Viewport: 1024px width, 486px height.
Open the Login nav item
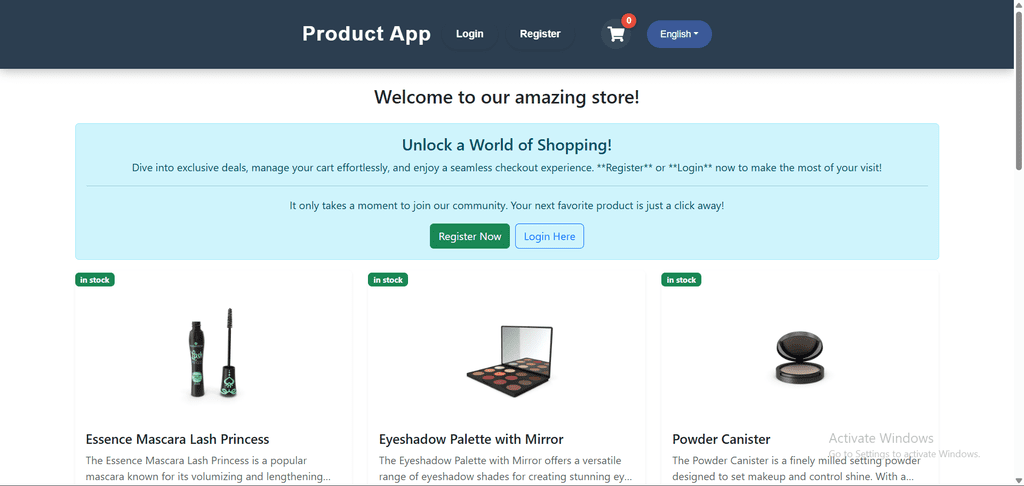[470, 34]
